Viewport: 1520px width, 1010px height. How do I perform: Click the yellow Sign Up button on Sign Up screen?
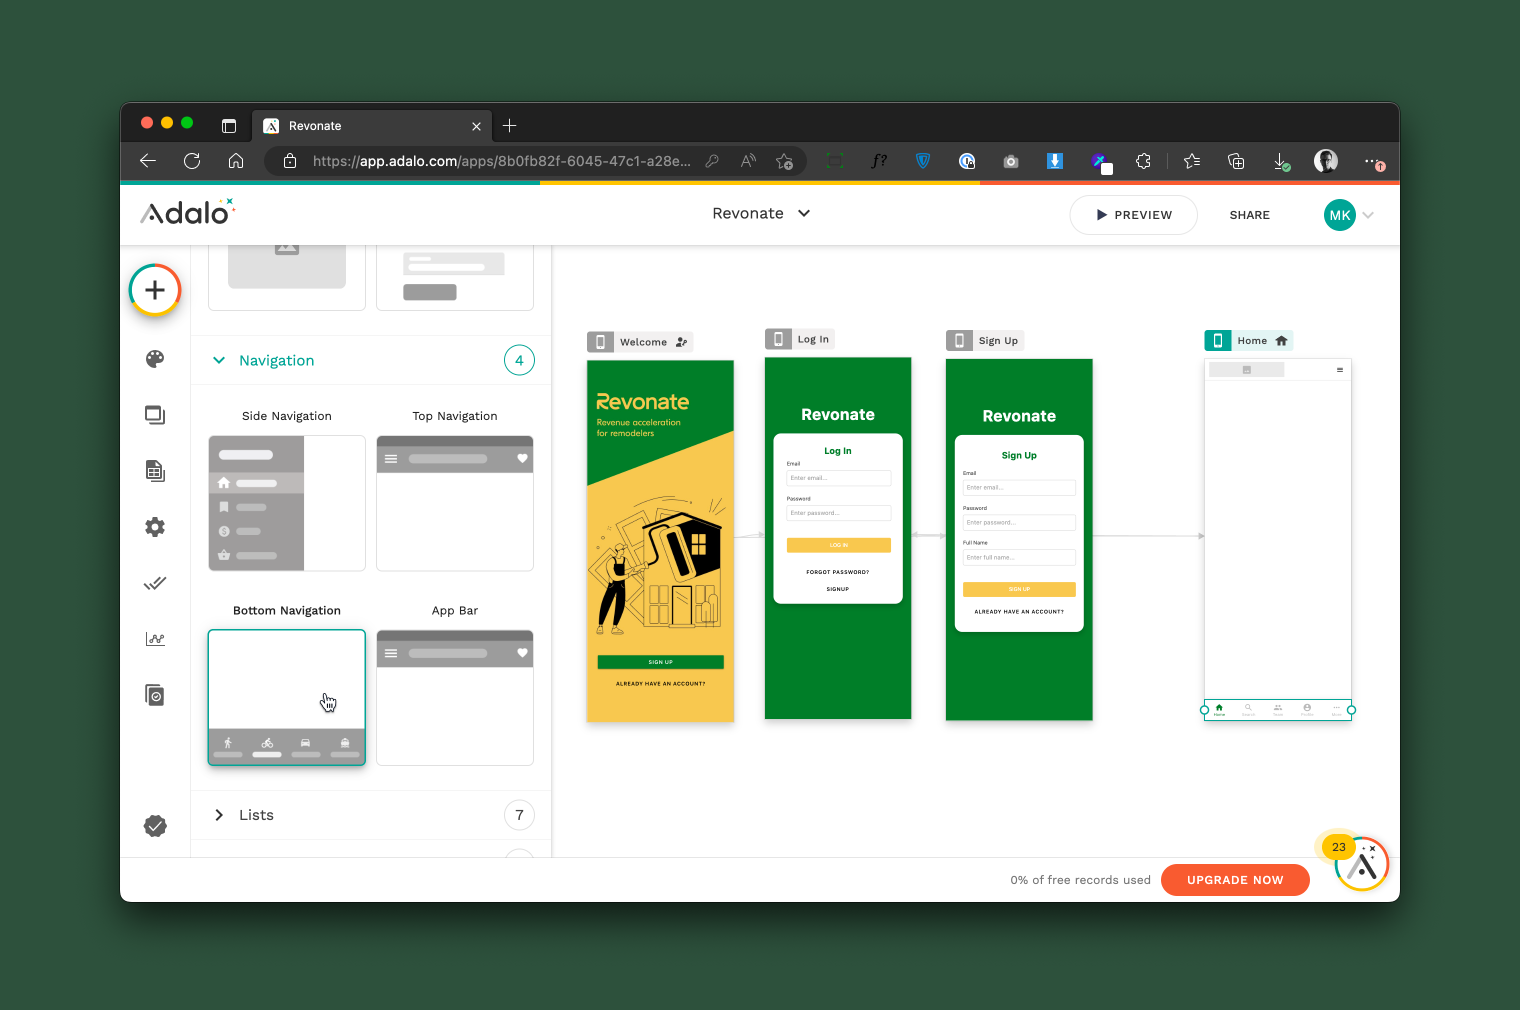coord(1019,589)
